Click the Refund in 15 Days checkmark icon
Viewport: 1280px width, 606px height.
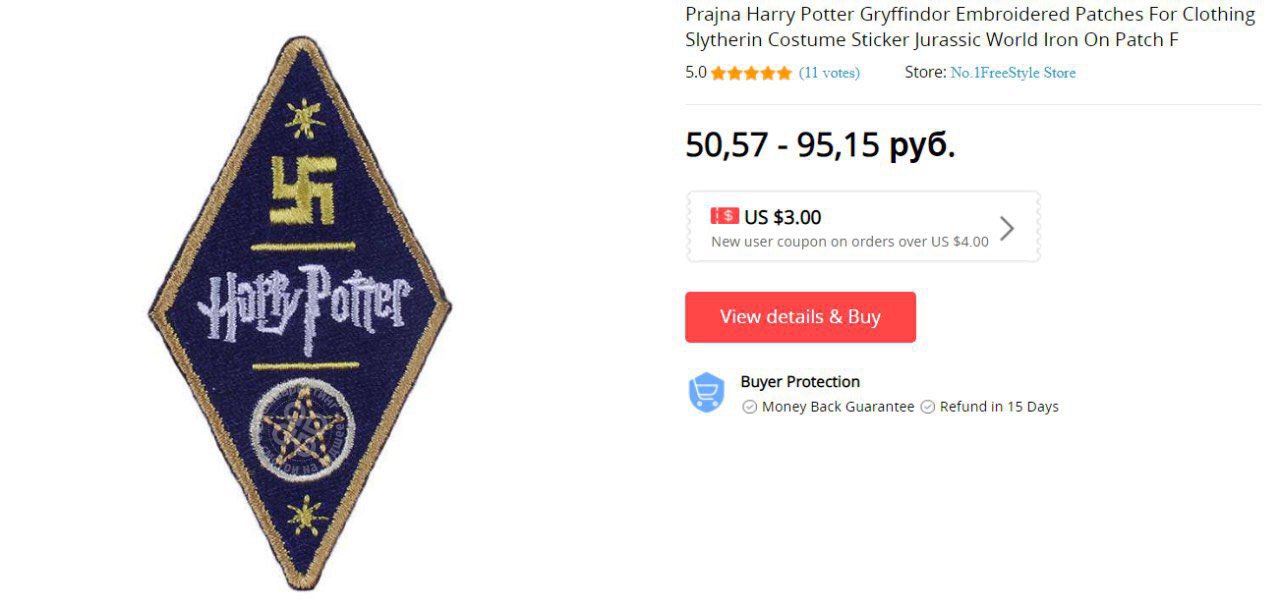point(927,407)
